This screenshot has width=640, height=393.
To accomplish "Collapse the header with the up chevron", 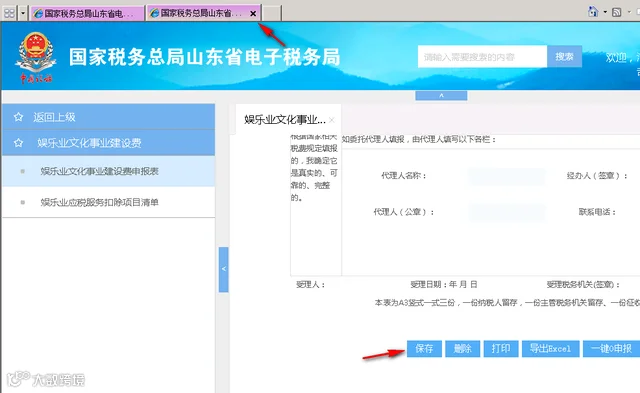I will click(441, 95).
